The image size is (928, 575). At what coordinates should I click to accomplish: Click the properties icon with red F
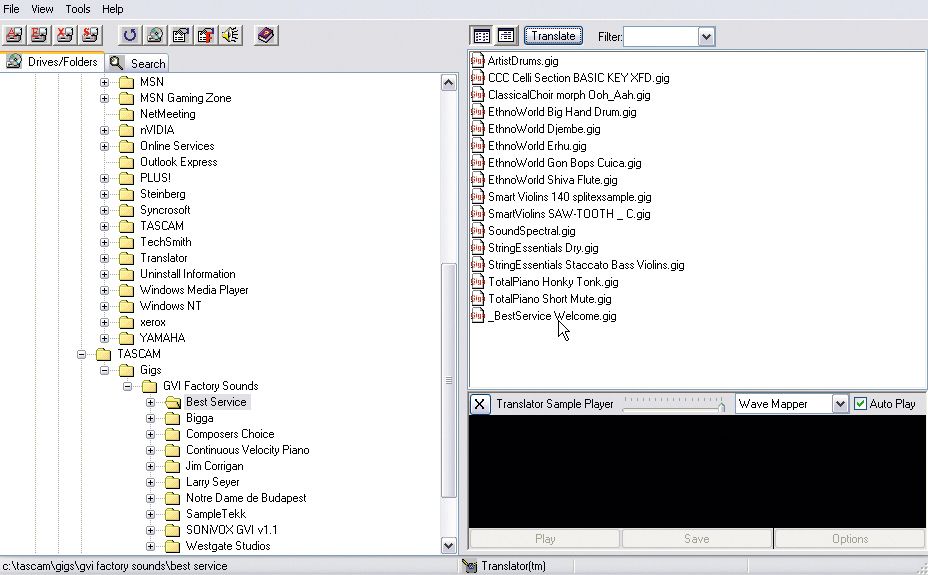click(206, 35)
